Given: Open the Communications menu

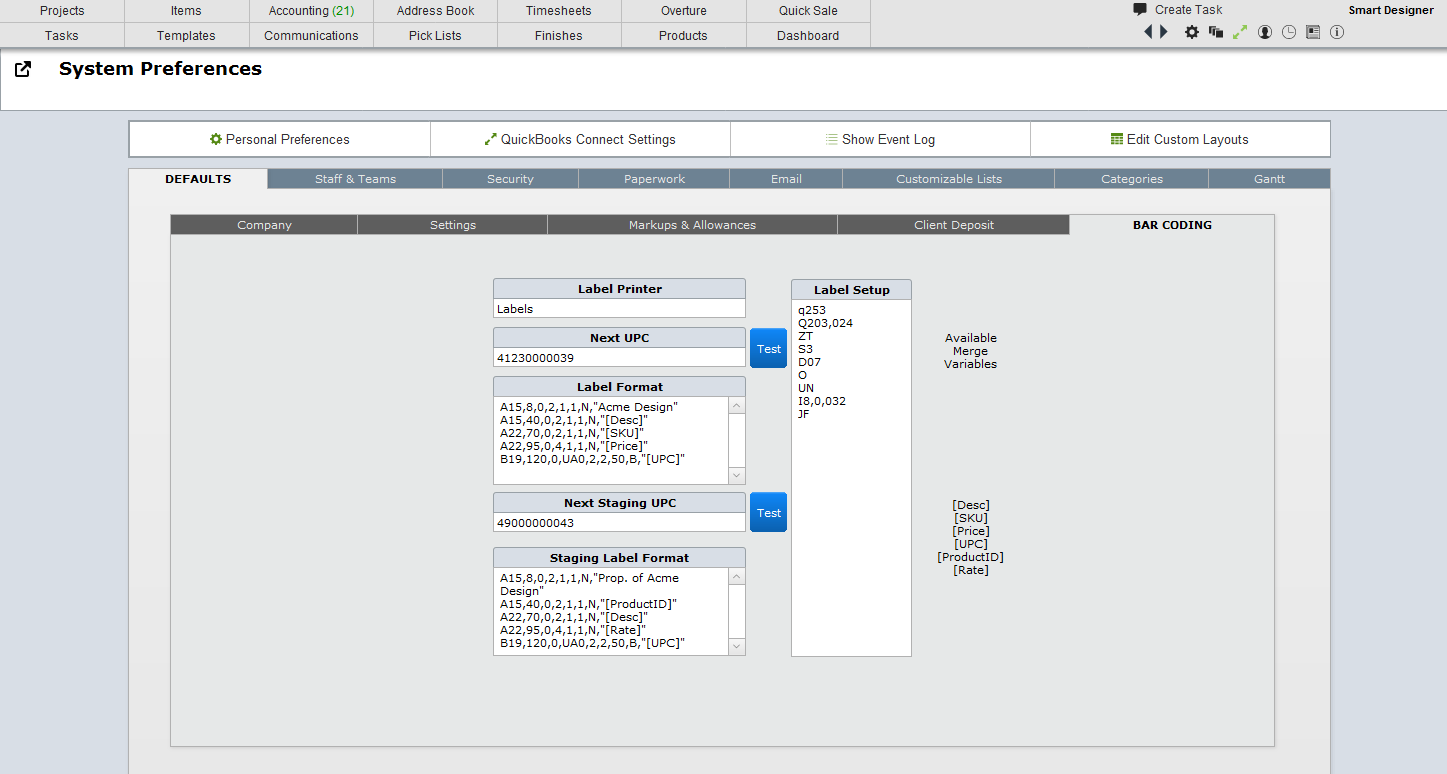Looking at the screenshot, I should [311, 35].
